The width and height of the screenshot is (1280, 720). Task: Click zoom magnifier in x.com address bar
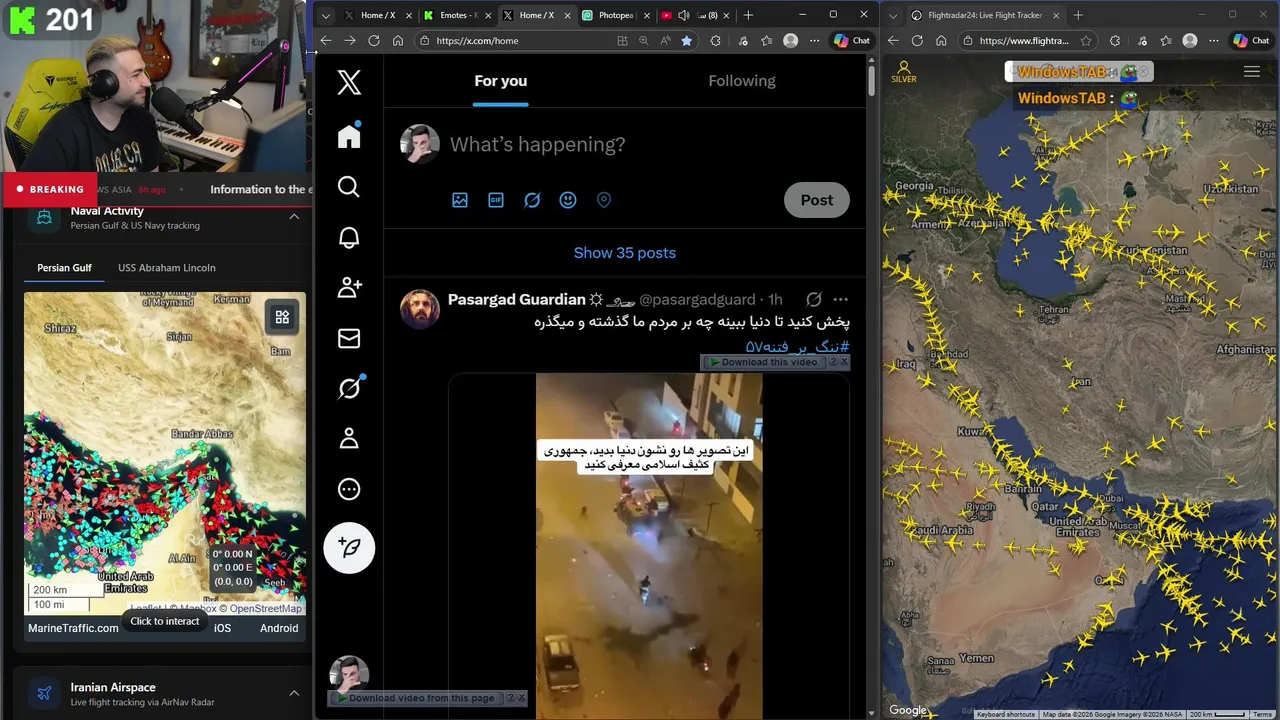pyautogui.click(x=643, y=41)
